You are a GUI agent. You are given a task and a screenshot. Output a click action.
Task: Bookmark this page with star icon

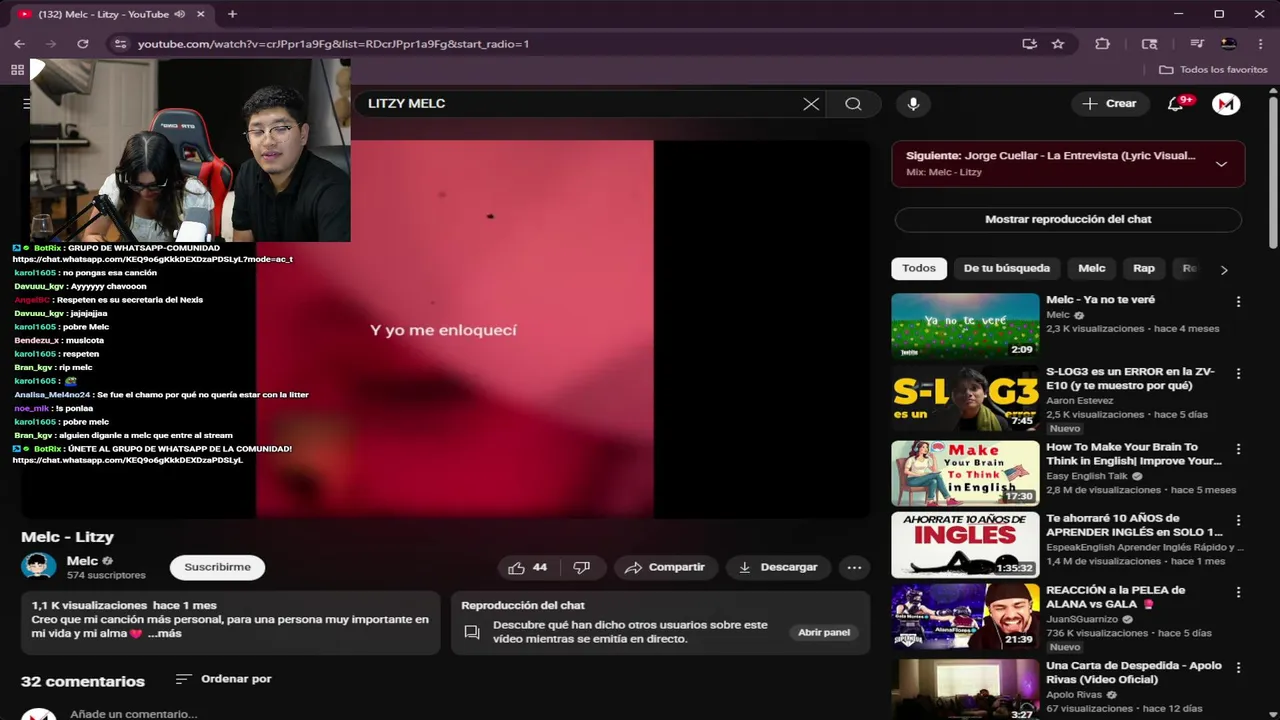coord(1058,44)
